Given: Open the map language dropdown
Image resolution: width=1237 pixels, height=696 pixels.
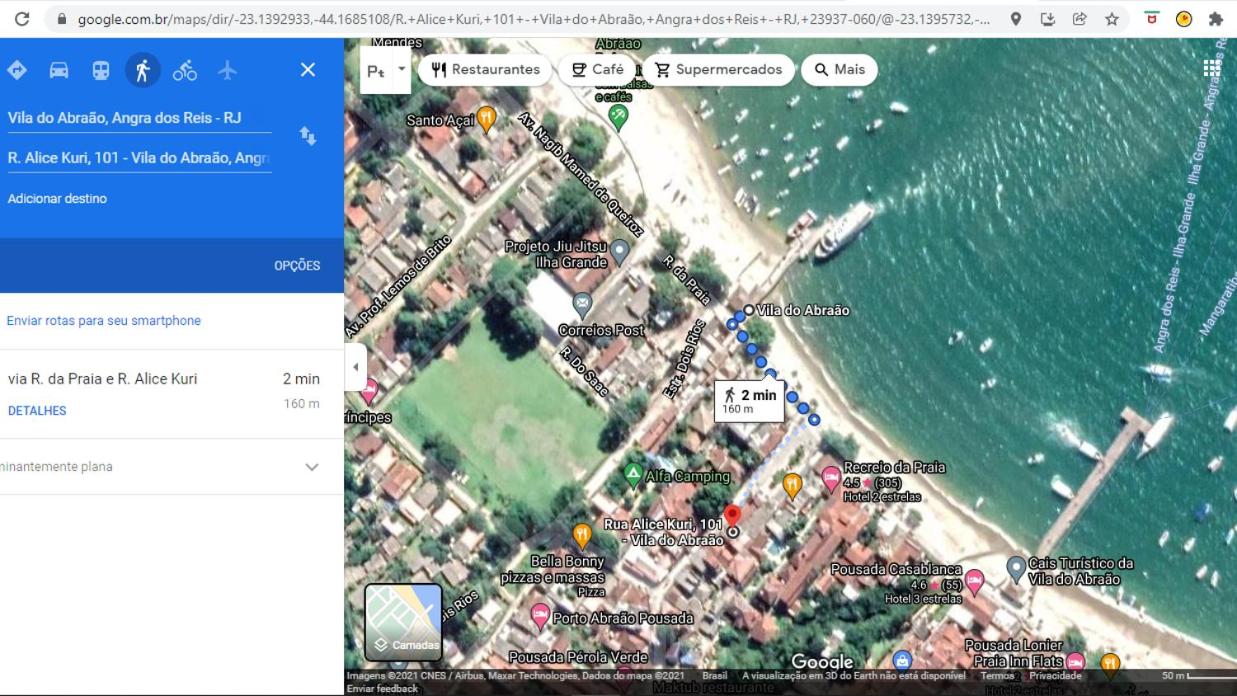Looking at the screenshot, I should 385,70.
